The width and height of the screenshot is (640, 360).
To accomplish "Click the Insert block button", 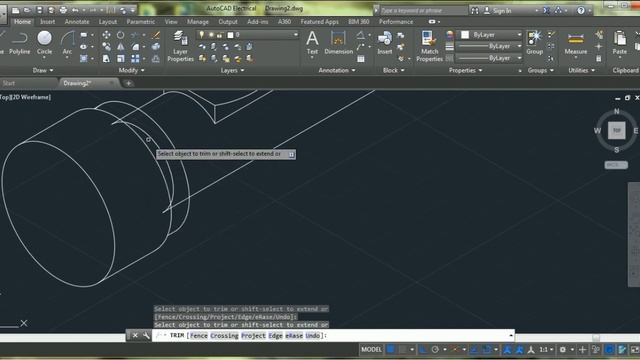I will (x=384, y=43).
